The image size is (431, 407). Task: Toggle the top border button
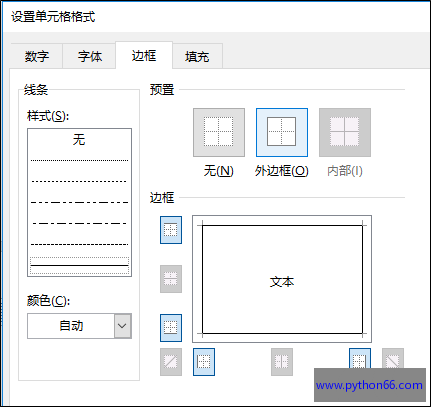[171, 230]
